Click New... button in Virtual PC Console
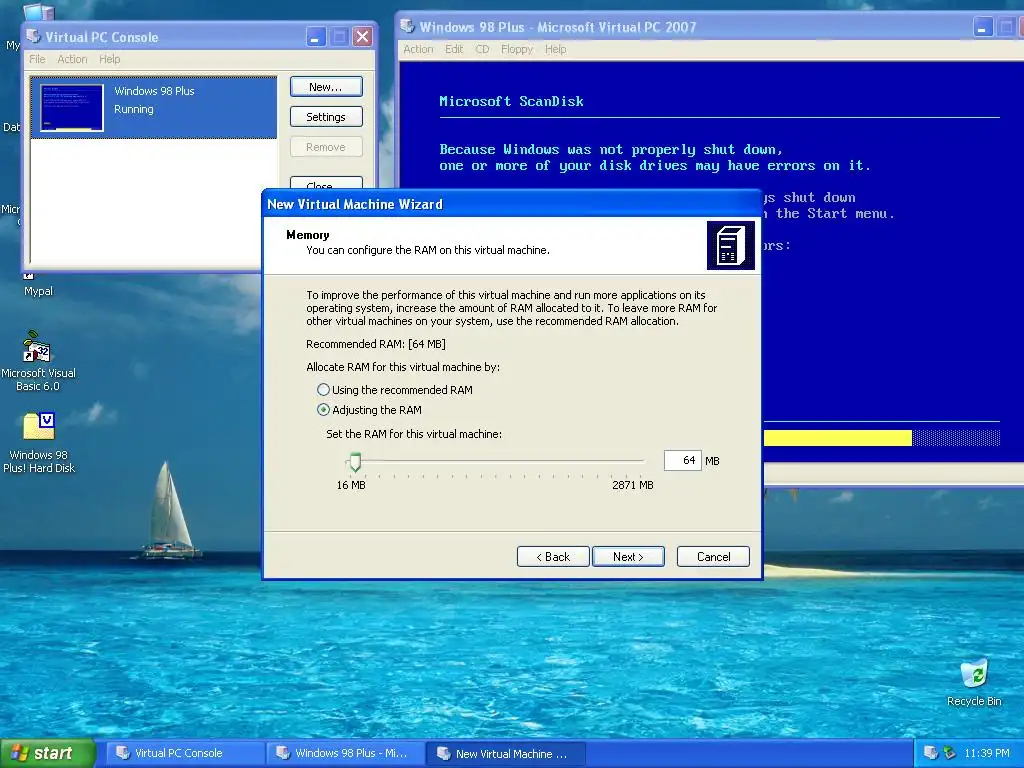1024x768 pixels. click(326, 87)
